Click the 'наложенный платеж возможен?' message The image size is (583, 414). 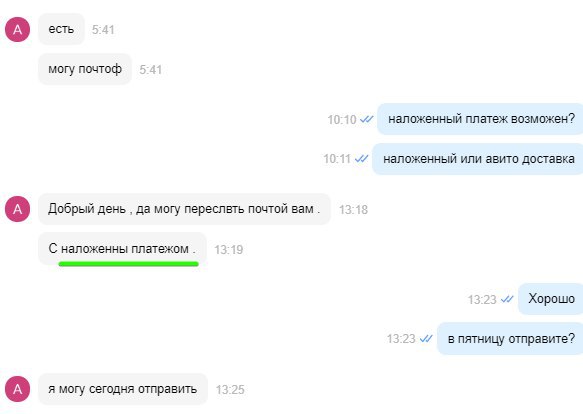[x=480, y=119]
